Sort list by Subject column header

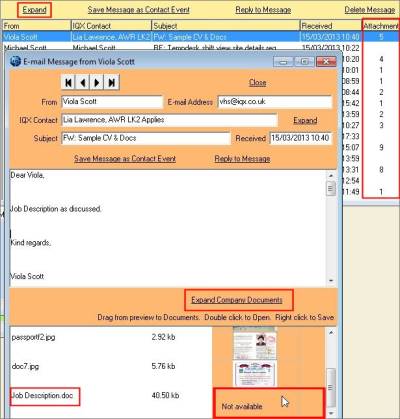226,26
